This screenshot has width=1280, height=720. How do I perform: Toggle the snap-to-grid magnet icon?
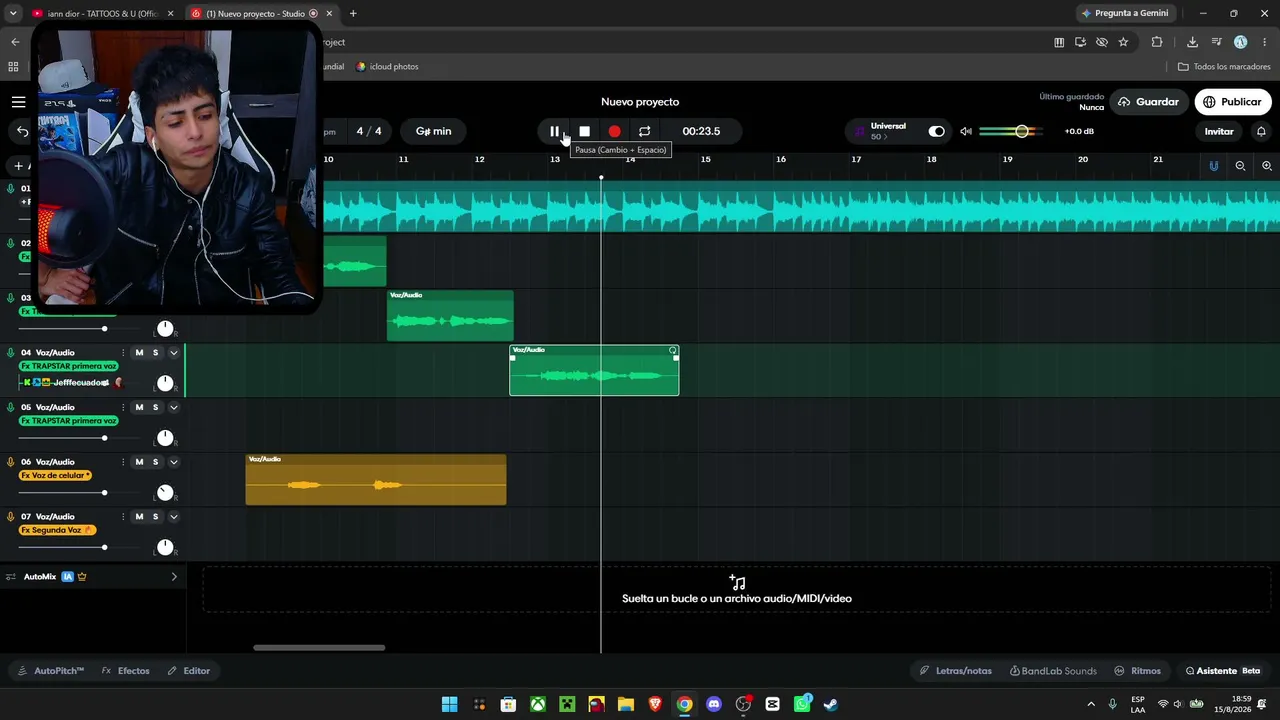(1214, 166)
